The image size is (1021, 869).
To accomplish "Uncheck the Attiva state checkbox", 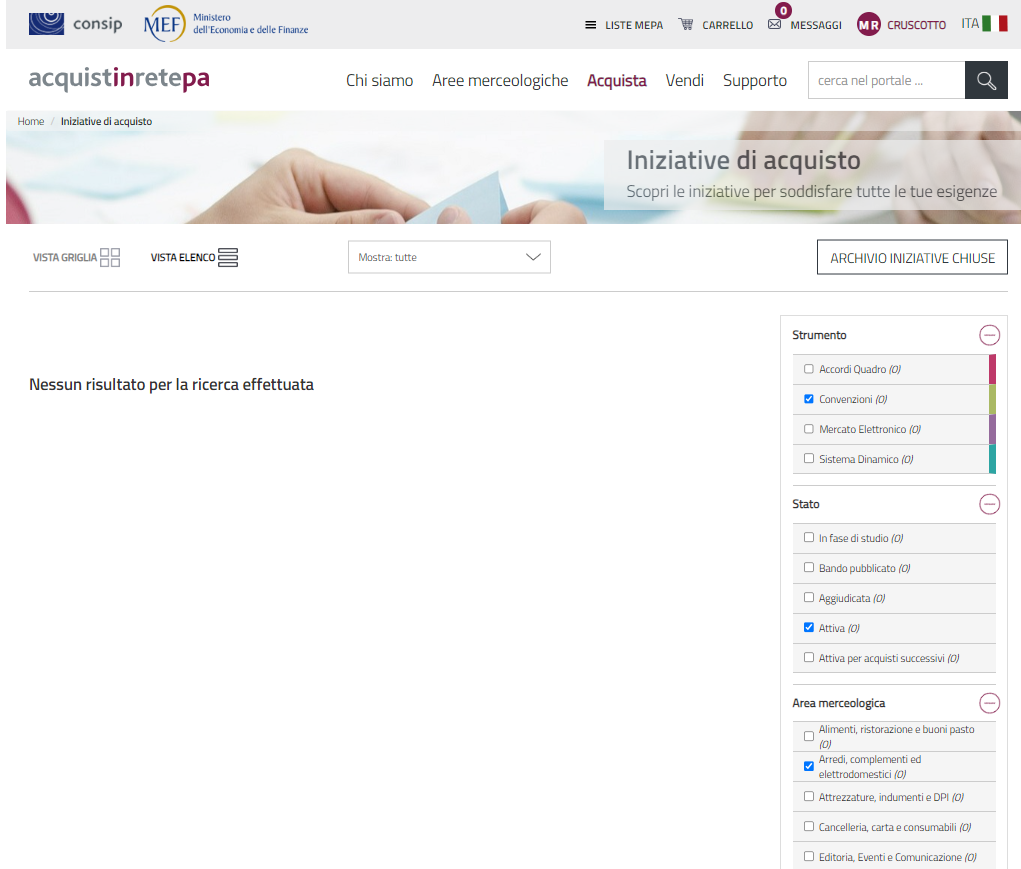I will [809, 628].
